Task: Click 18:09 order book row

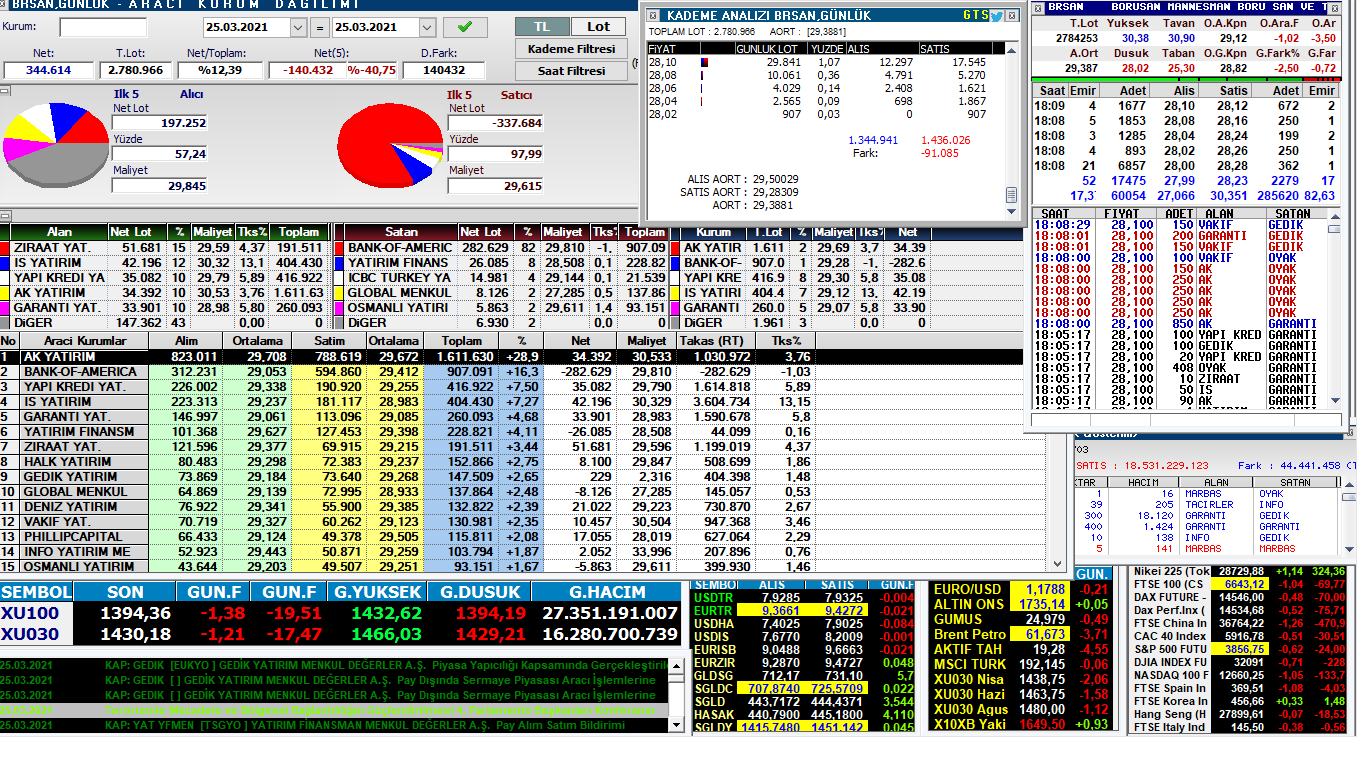Action: [1185, 106]
